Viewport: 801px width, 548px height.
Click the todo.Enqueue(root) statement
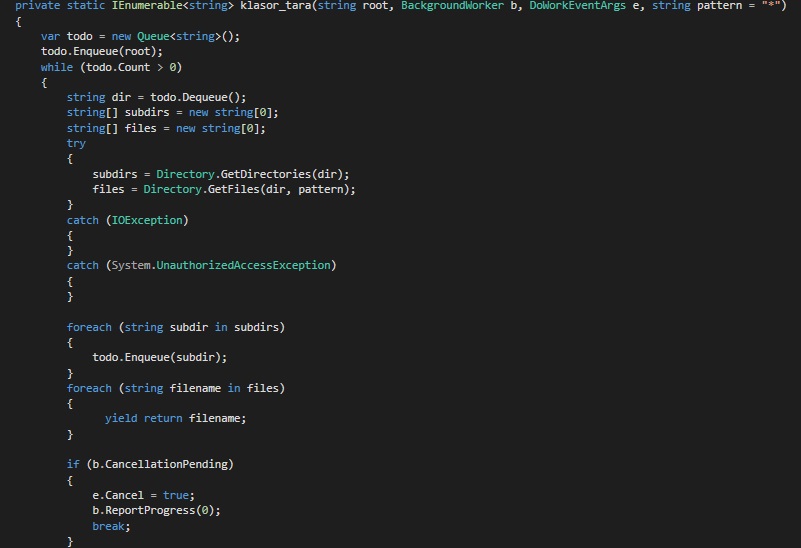[x=102, y=52]
